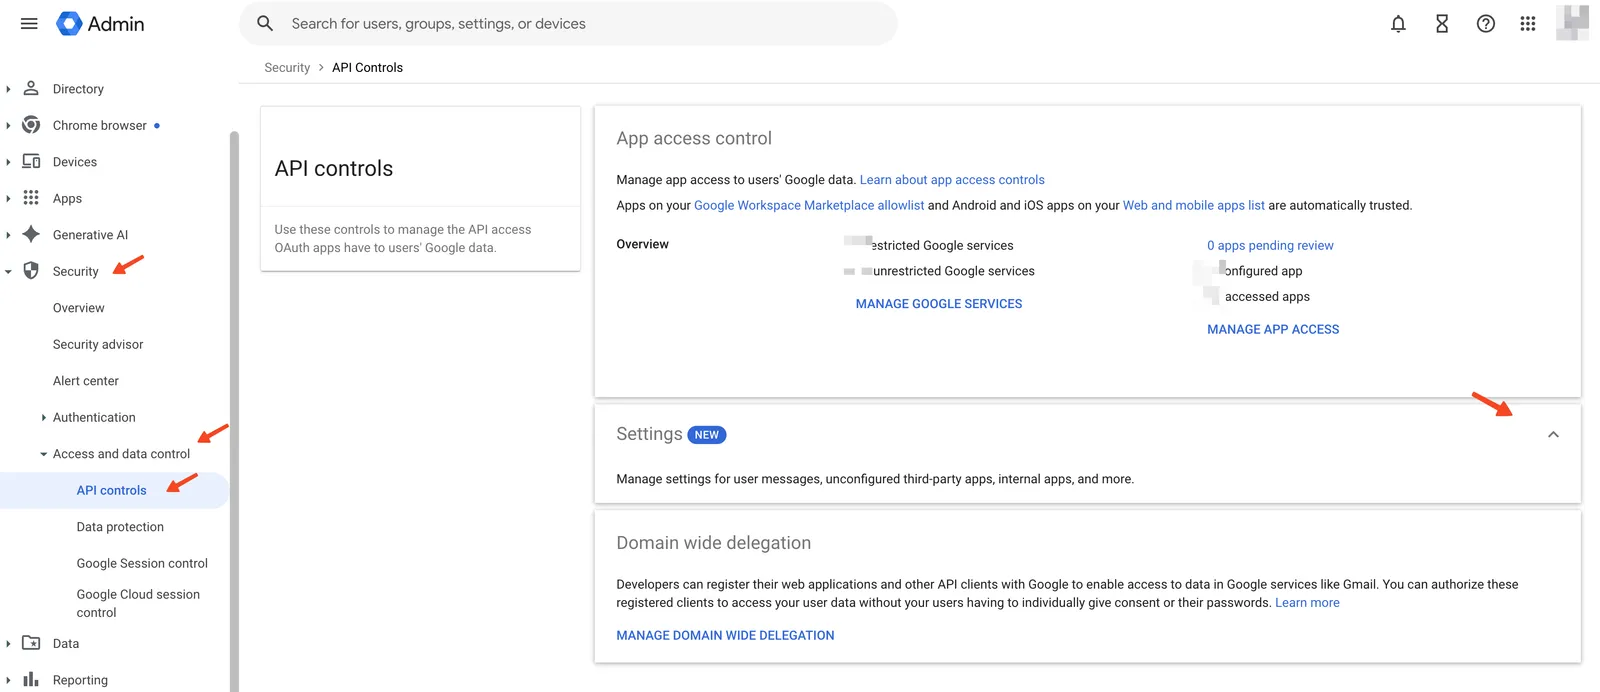
Task: Open the tasks hourglass icon
Action: click(x=1442, y=23)
